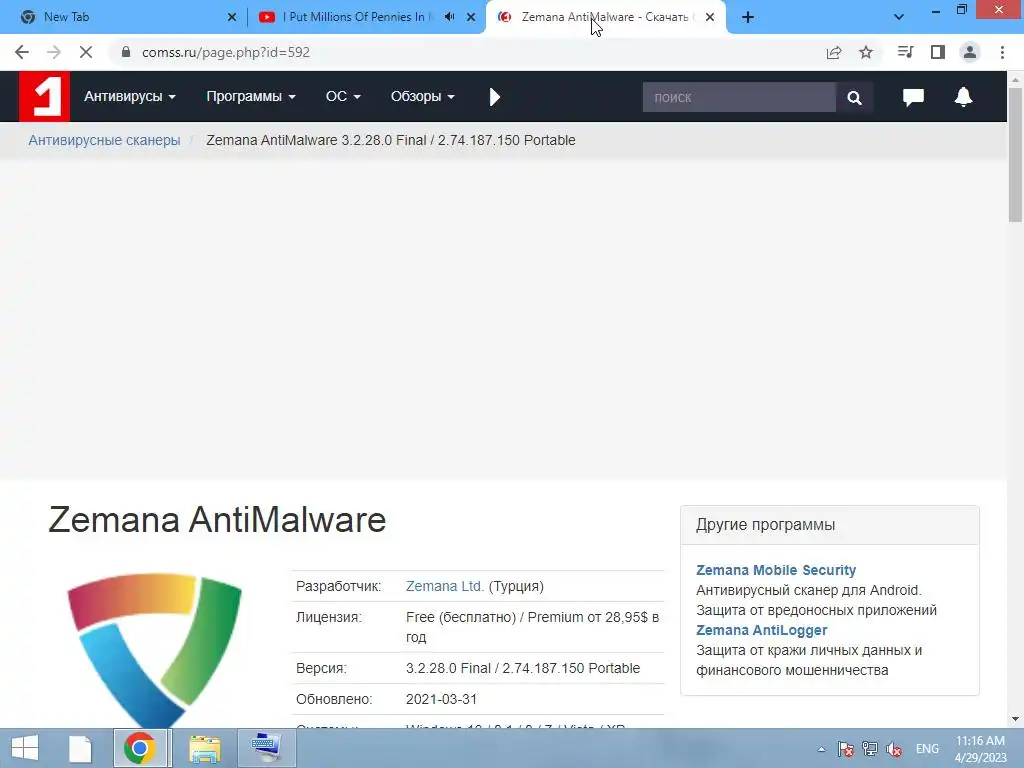The width and height of the screenshot is (1024, 768).
Task: Mute the YouTube tab audio speaker icon
Action: (449, 17)
